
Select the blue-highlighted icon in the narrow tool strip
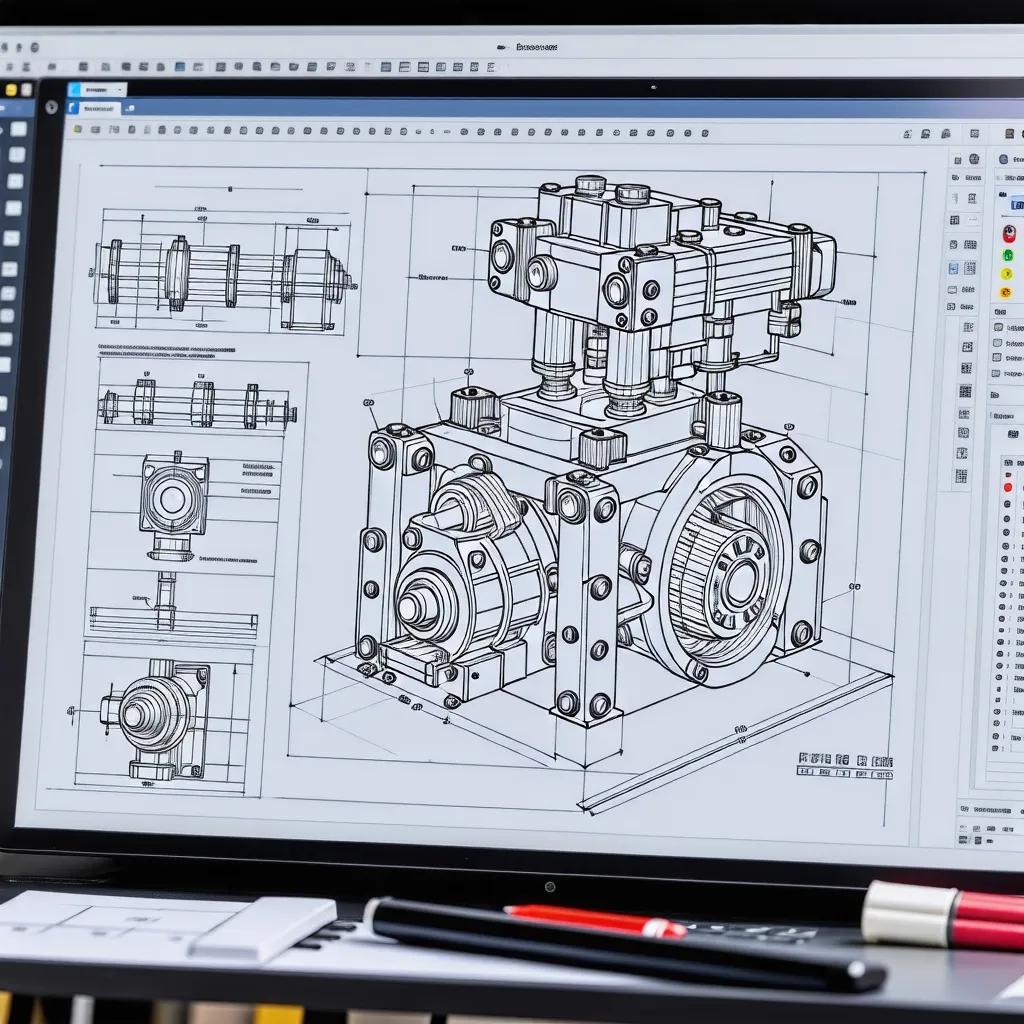click(x=953, y=268)
